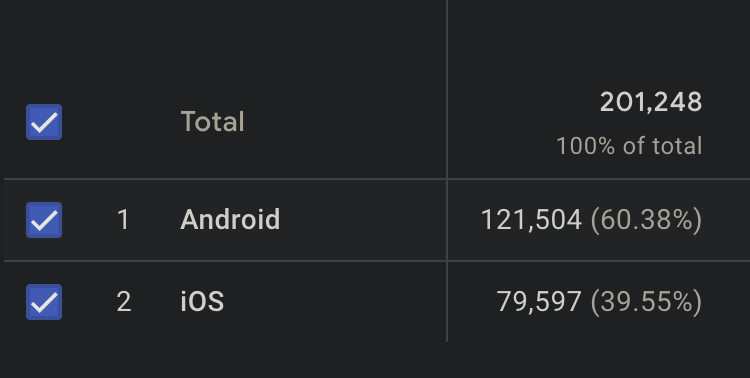Image resolution: width=750 pixels, height=378 pixels.
Task: Select the 121,504 Android value
Action: point(531,220)
